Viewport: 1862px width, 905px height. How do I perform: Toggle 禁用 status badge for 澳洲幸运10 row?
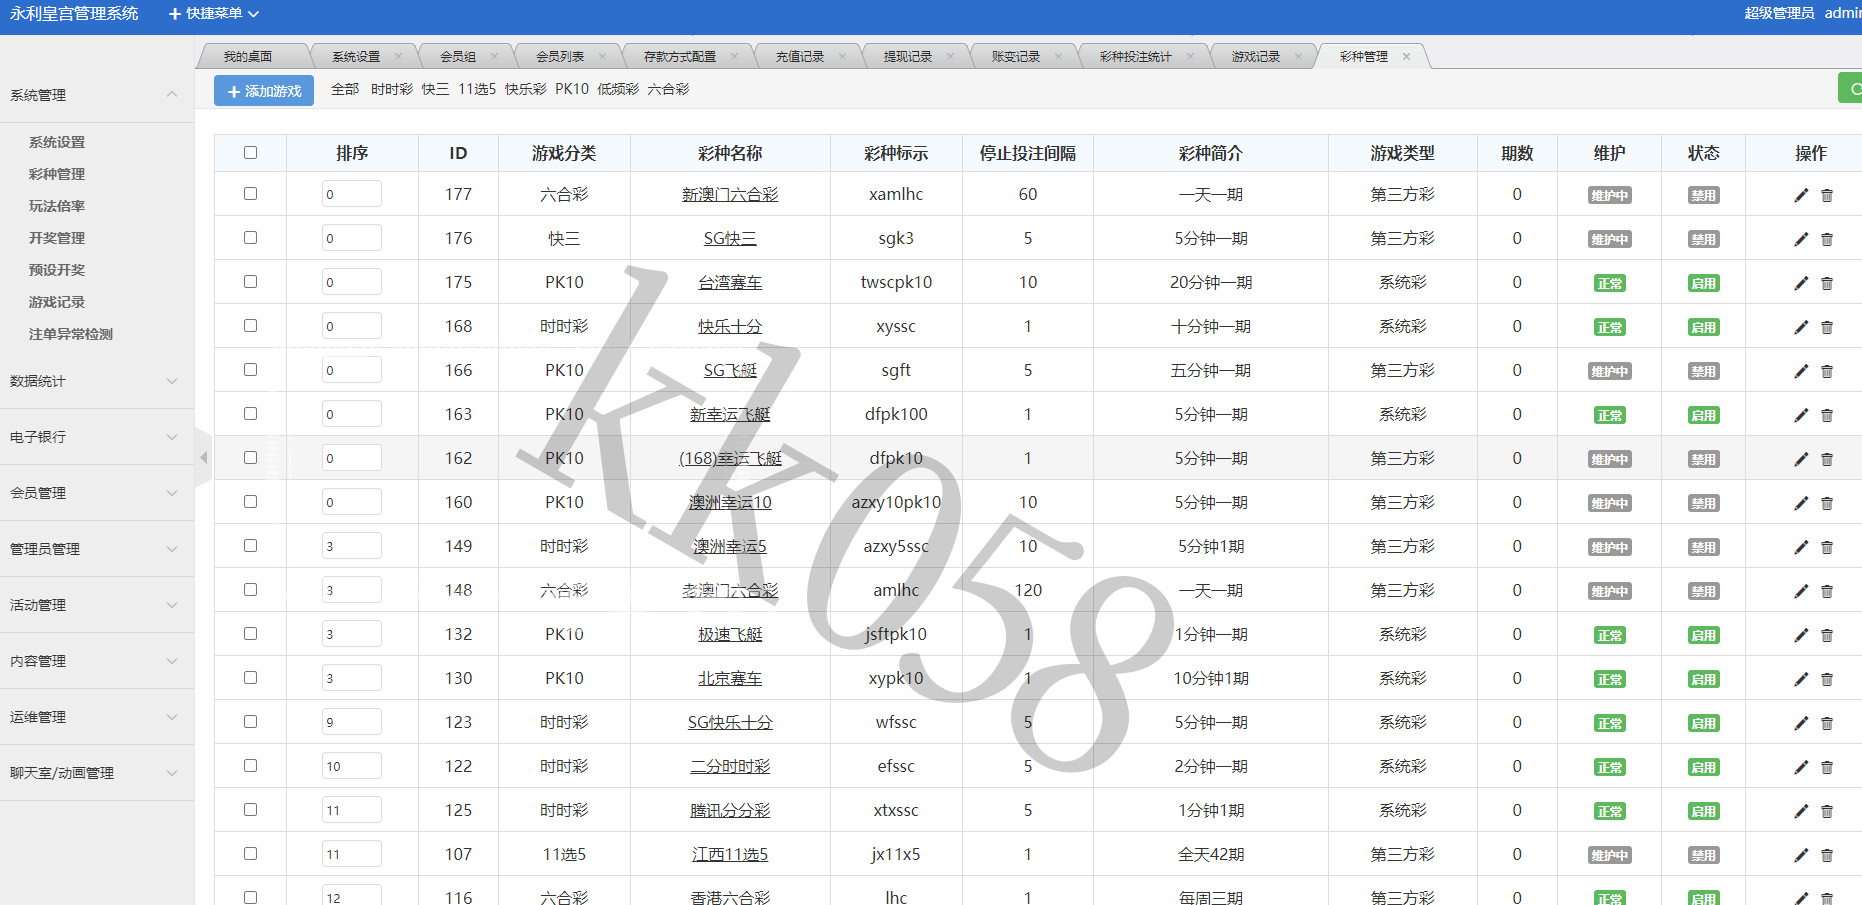click(1704, 503)
